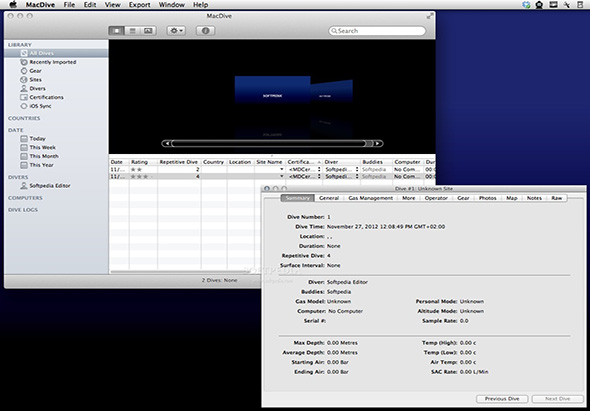Switch to the Map tab
This screenshot has height=411, width=590.
pyautogui.click(x=512, y=198)
